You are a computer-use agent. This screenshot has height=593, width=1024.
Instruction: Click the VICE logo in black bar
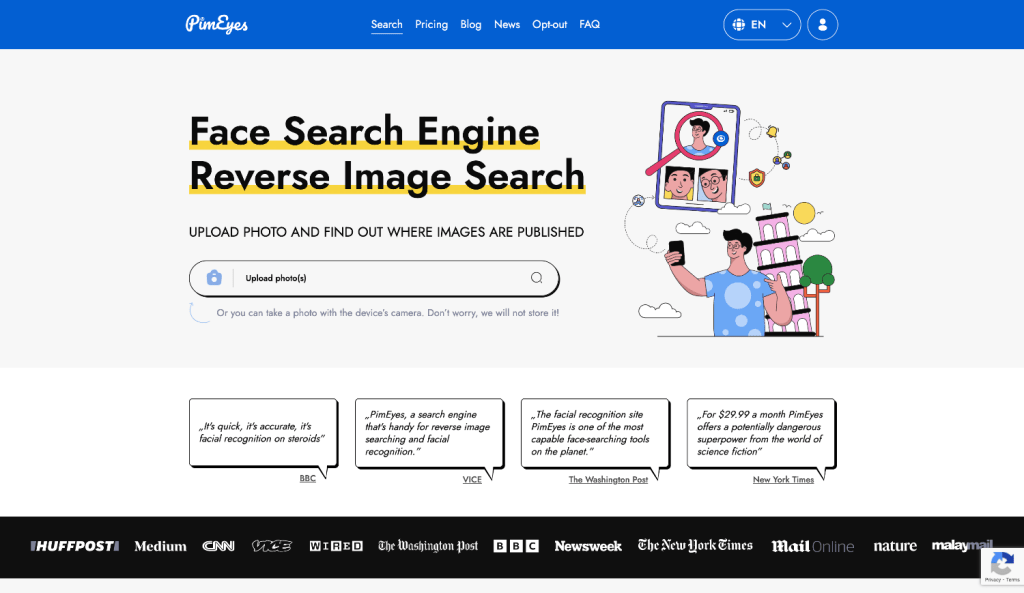point(272,546)
